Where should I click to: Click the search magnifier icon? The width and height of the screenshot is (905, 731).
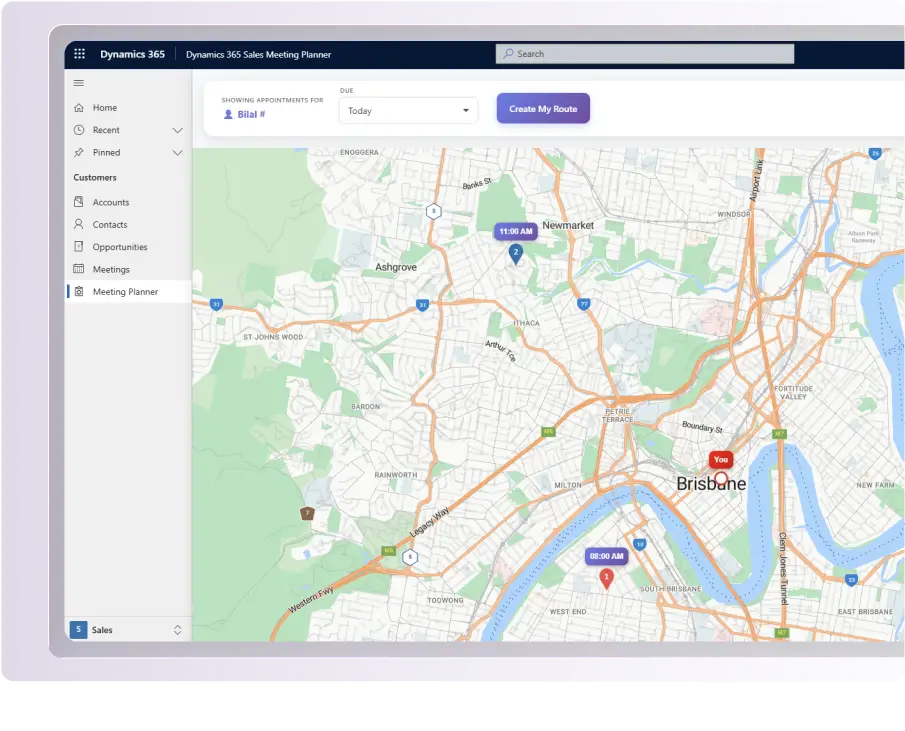(x=508, y=54)
